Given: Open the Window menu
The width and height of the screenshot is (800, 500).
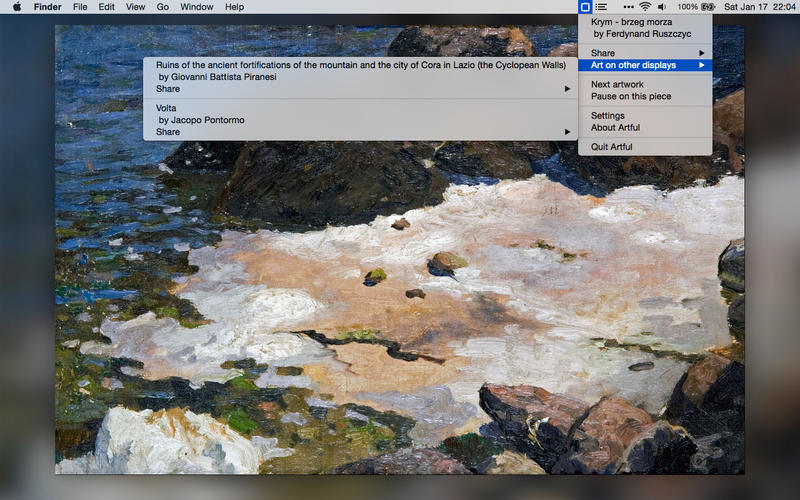Looking at the screenshot, I should [x=196, y=7].
